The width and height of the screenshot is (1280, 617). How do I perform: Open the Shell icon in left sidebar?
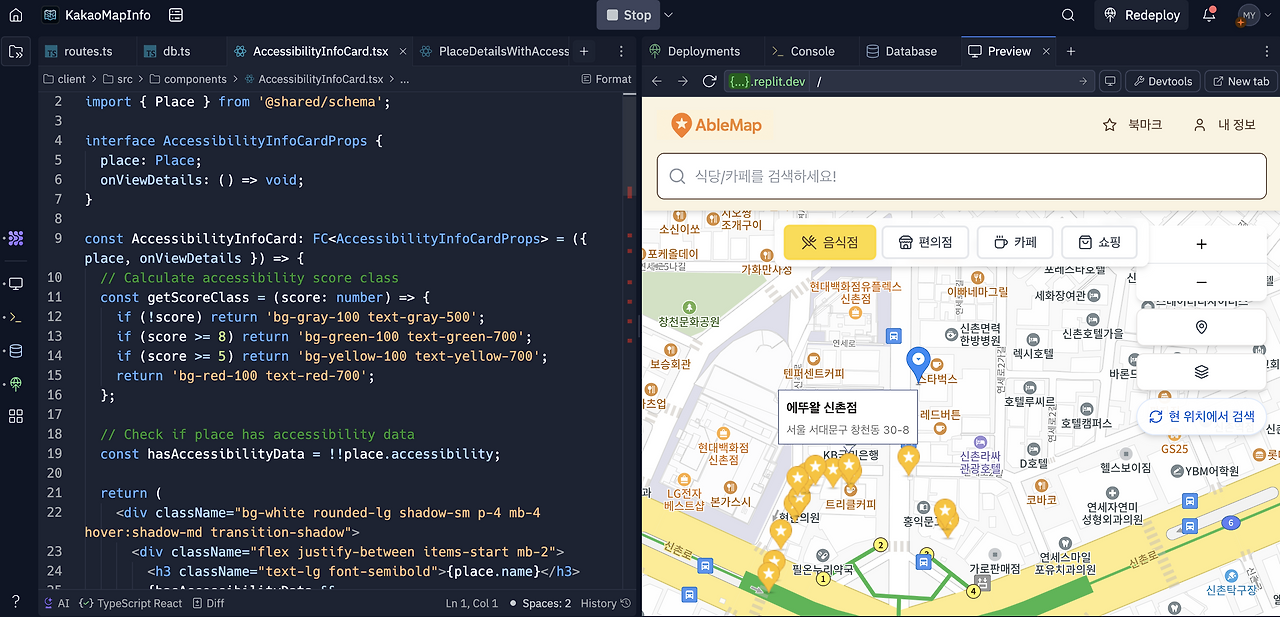tap(15, 317)
